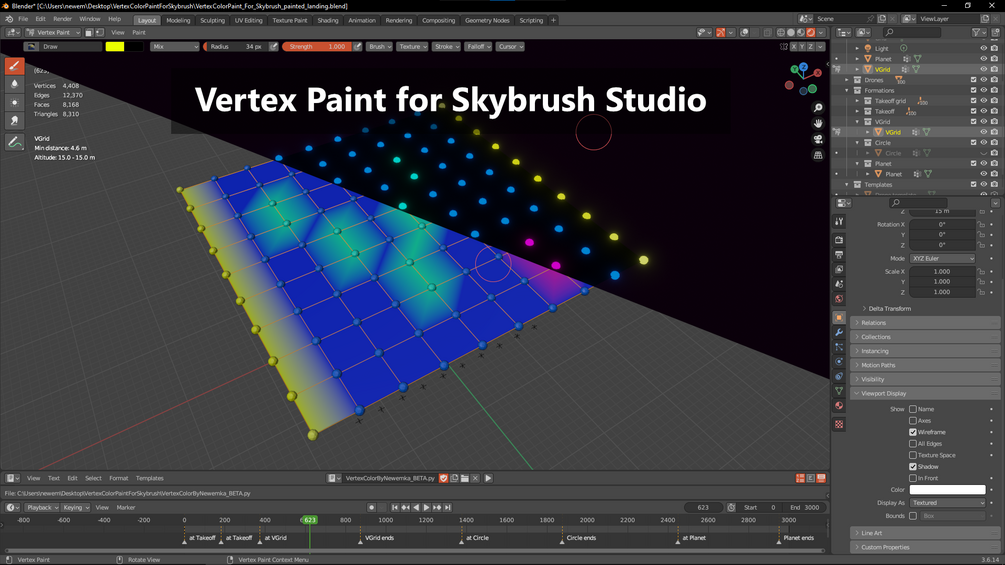Switch perspective/orthographic grid icon
Screen dimensions: 1005x565
[818, 155]
